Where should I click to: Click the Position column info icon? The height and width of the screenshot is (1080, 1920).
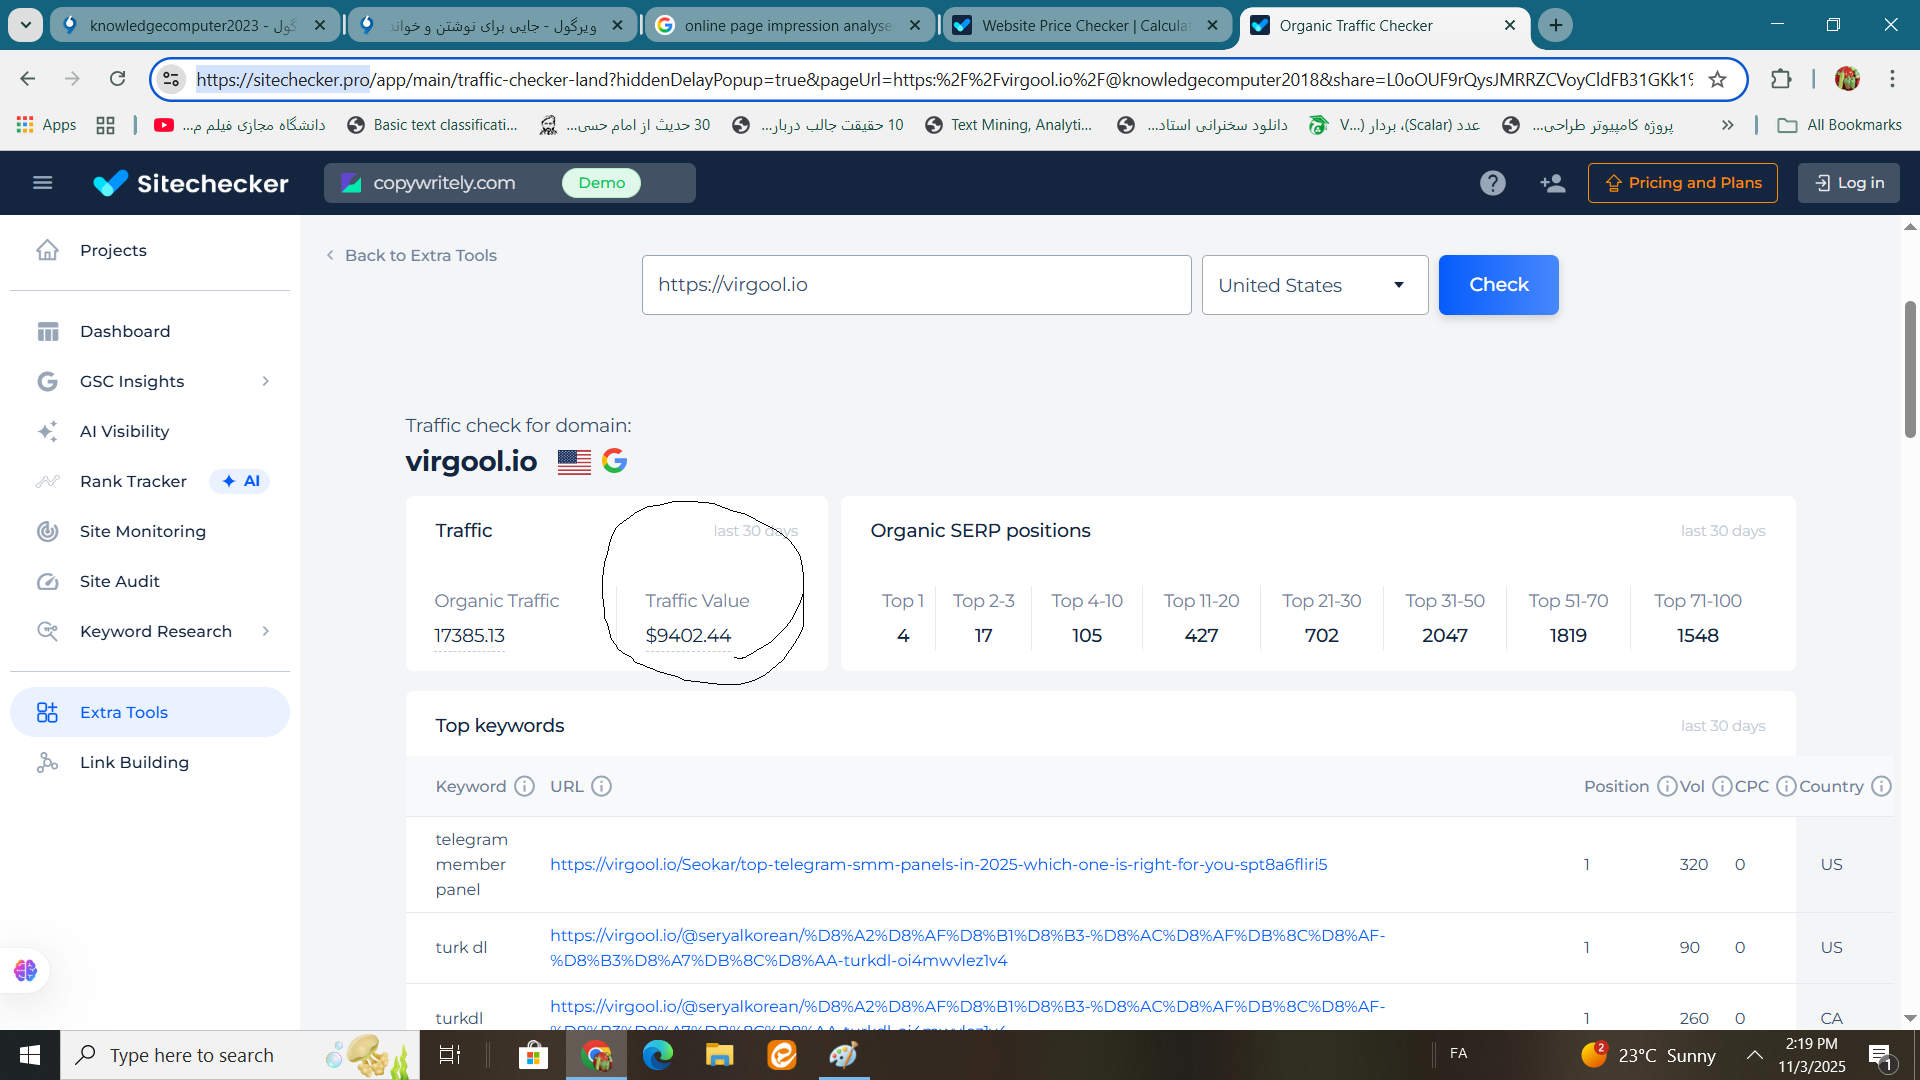pos(1666,786)
